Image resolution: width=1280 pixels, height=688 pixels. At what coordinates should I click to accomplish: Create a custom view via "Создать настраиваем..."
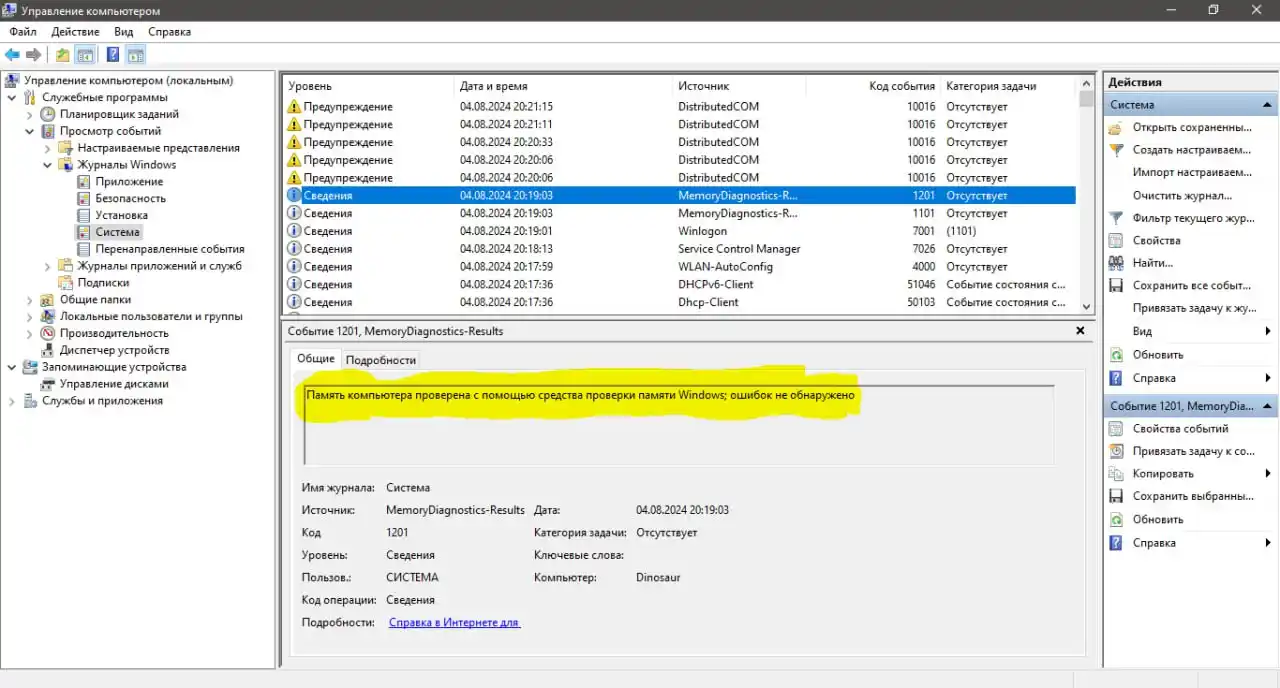point(1192,150)
